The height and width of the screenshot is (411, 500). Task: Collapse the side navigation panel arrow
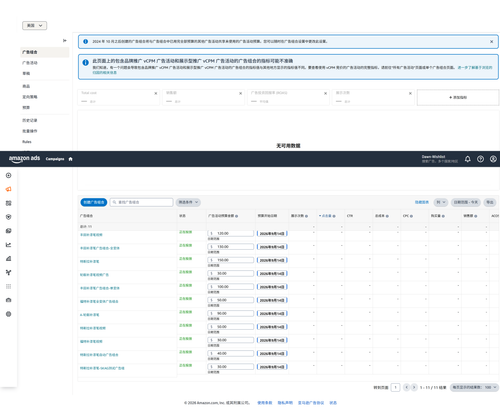pyautogui.click(x=65, y=41)
